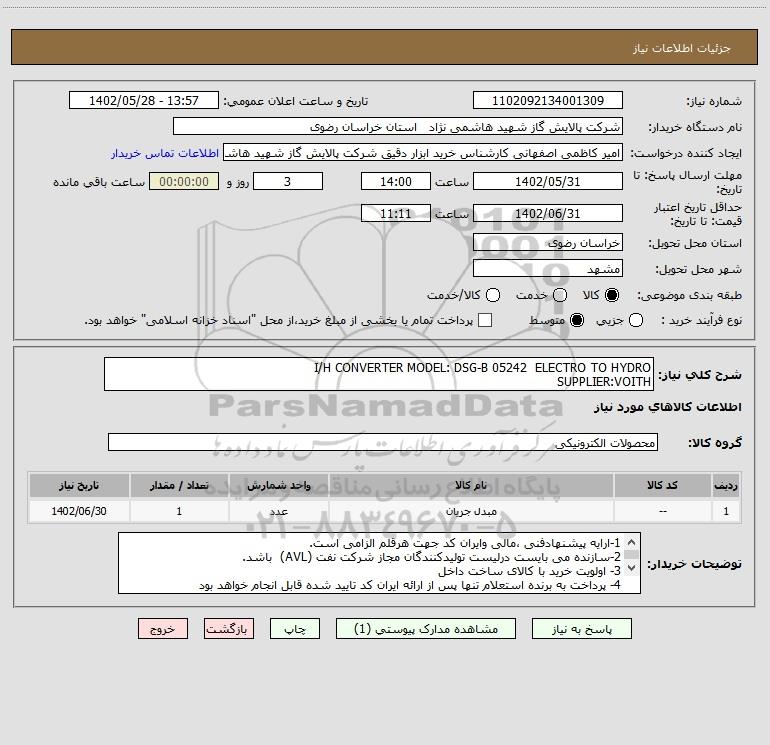Click the price validity date 1402/06/31 field

coord(548,213)
